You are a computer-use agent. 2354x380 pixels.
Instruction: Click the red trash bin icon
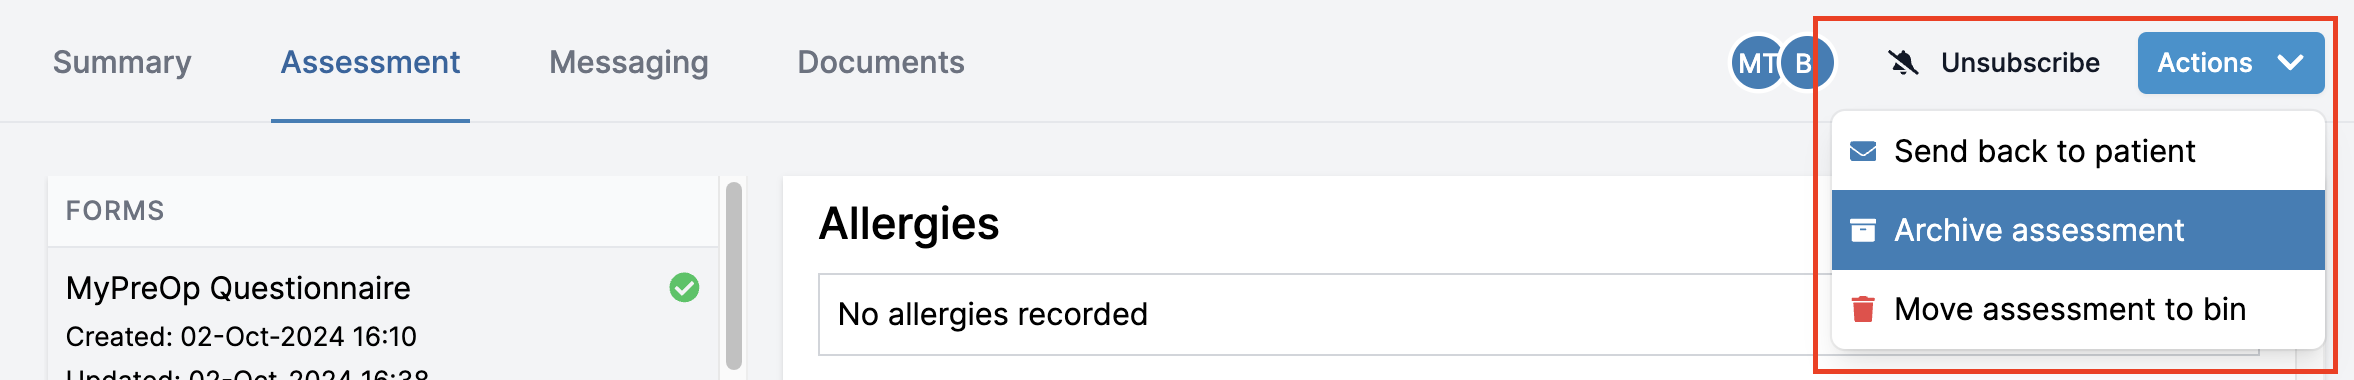tap(1863, 309)
